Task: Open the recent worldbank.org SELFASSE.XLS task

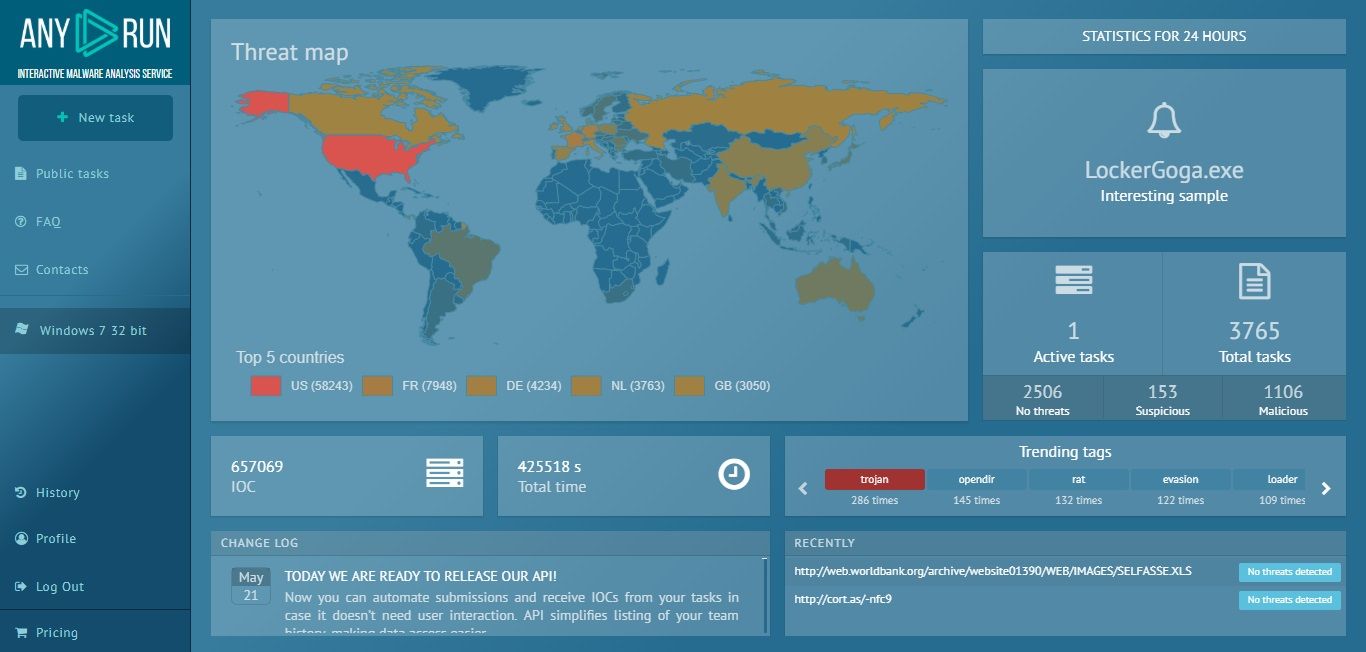Action: coord(993,571)
